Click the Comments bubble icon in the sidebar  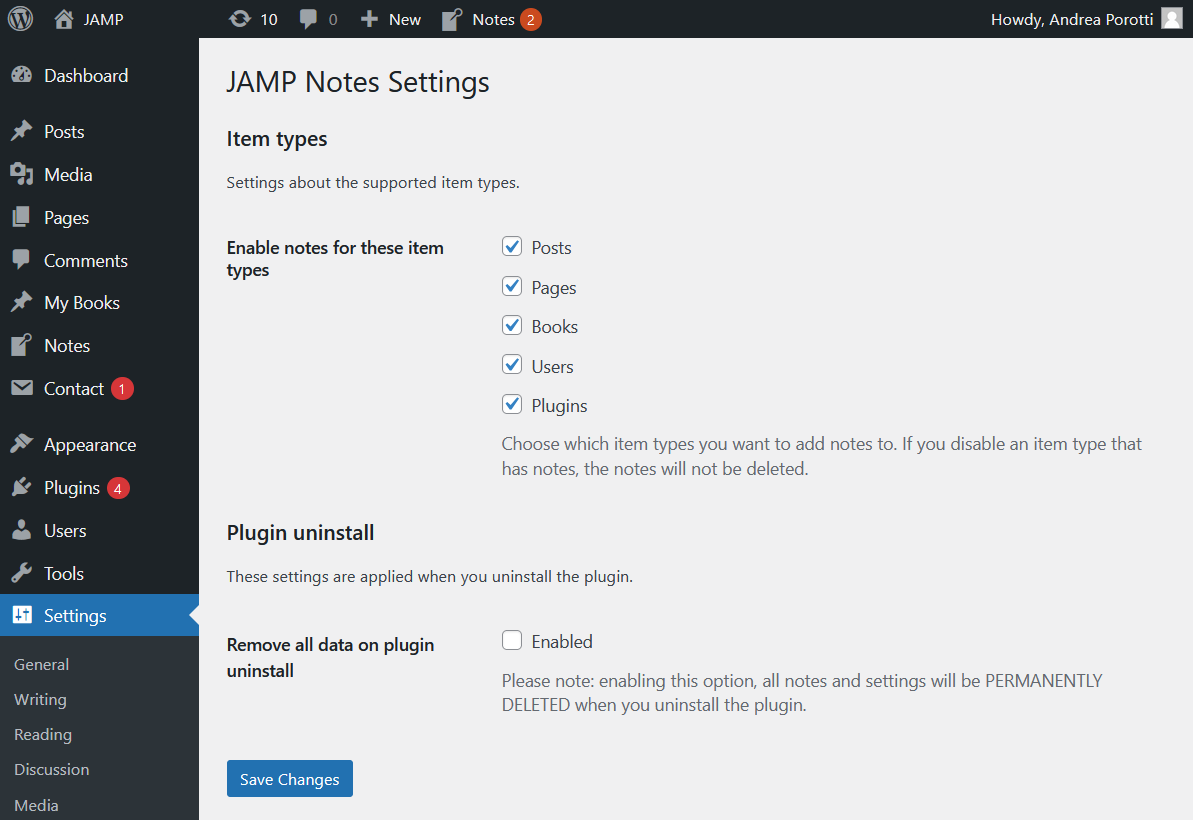(22, 260)
